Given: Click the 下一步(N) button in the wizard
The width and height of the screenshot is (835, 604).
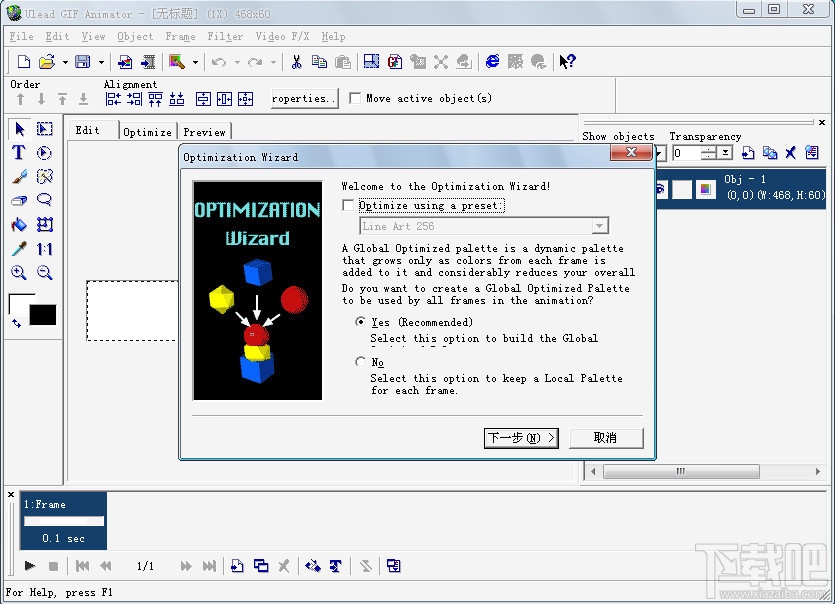Looking at the screenshot, I should 521,437.
